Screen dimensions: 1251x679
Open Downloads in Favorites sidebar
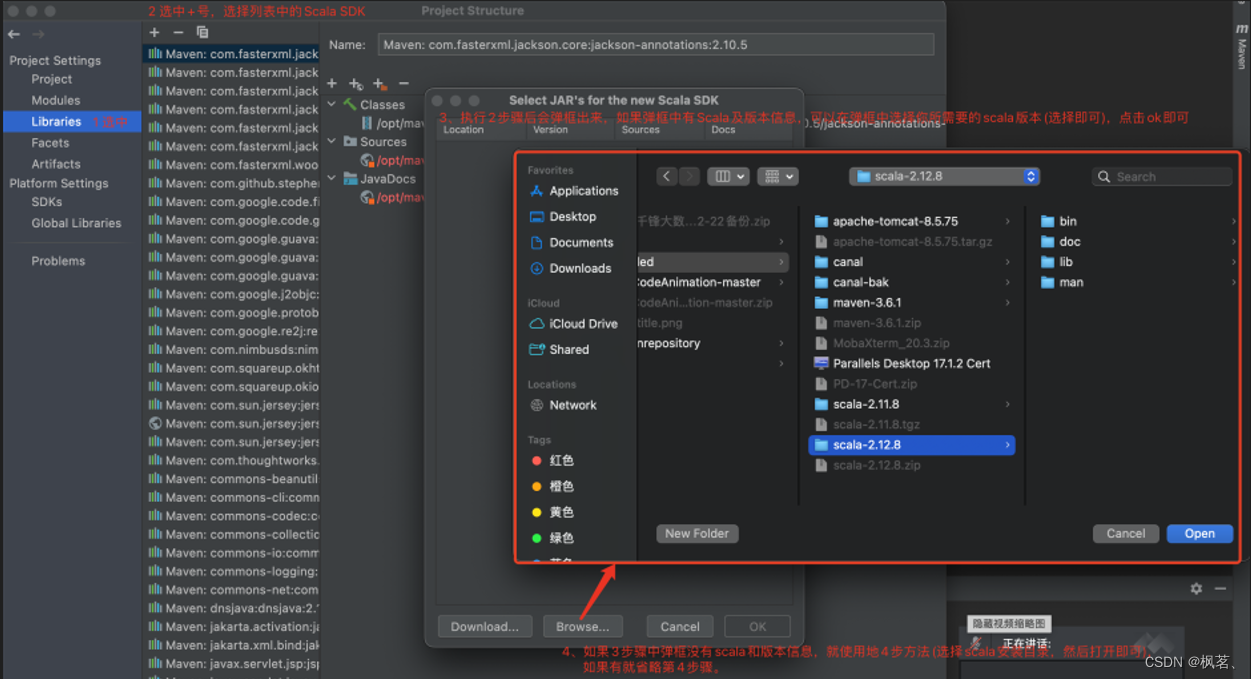coord(570,269)
